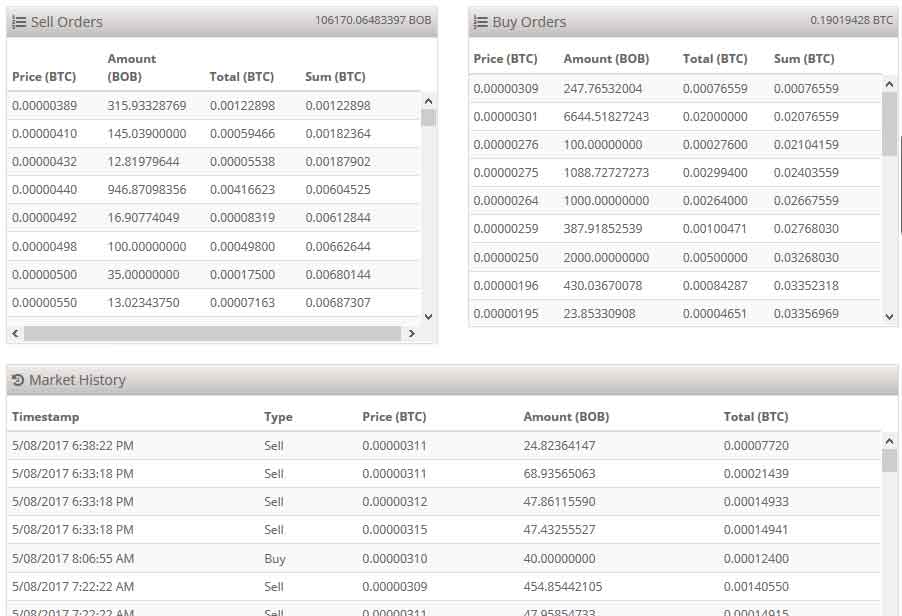Click the Sell Orders horizontal scrollbar right arrow

click(x=411, y=334)
